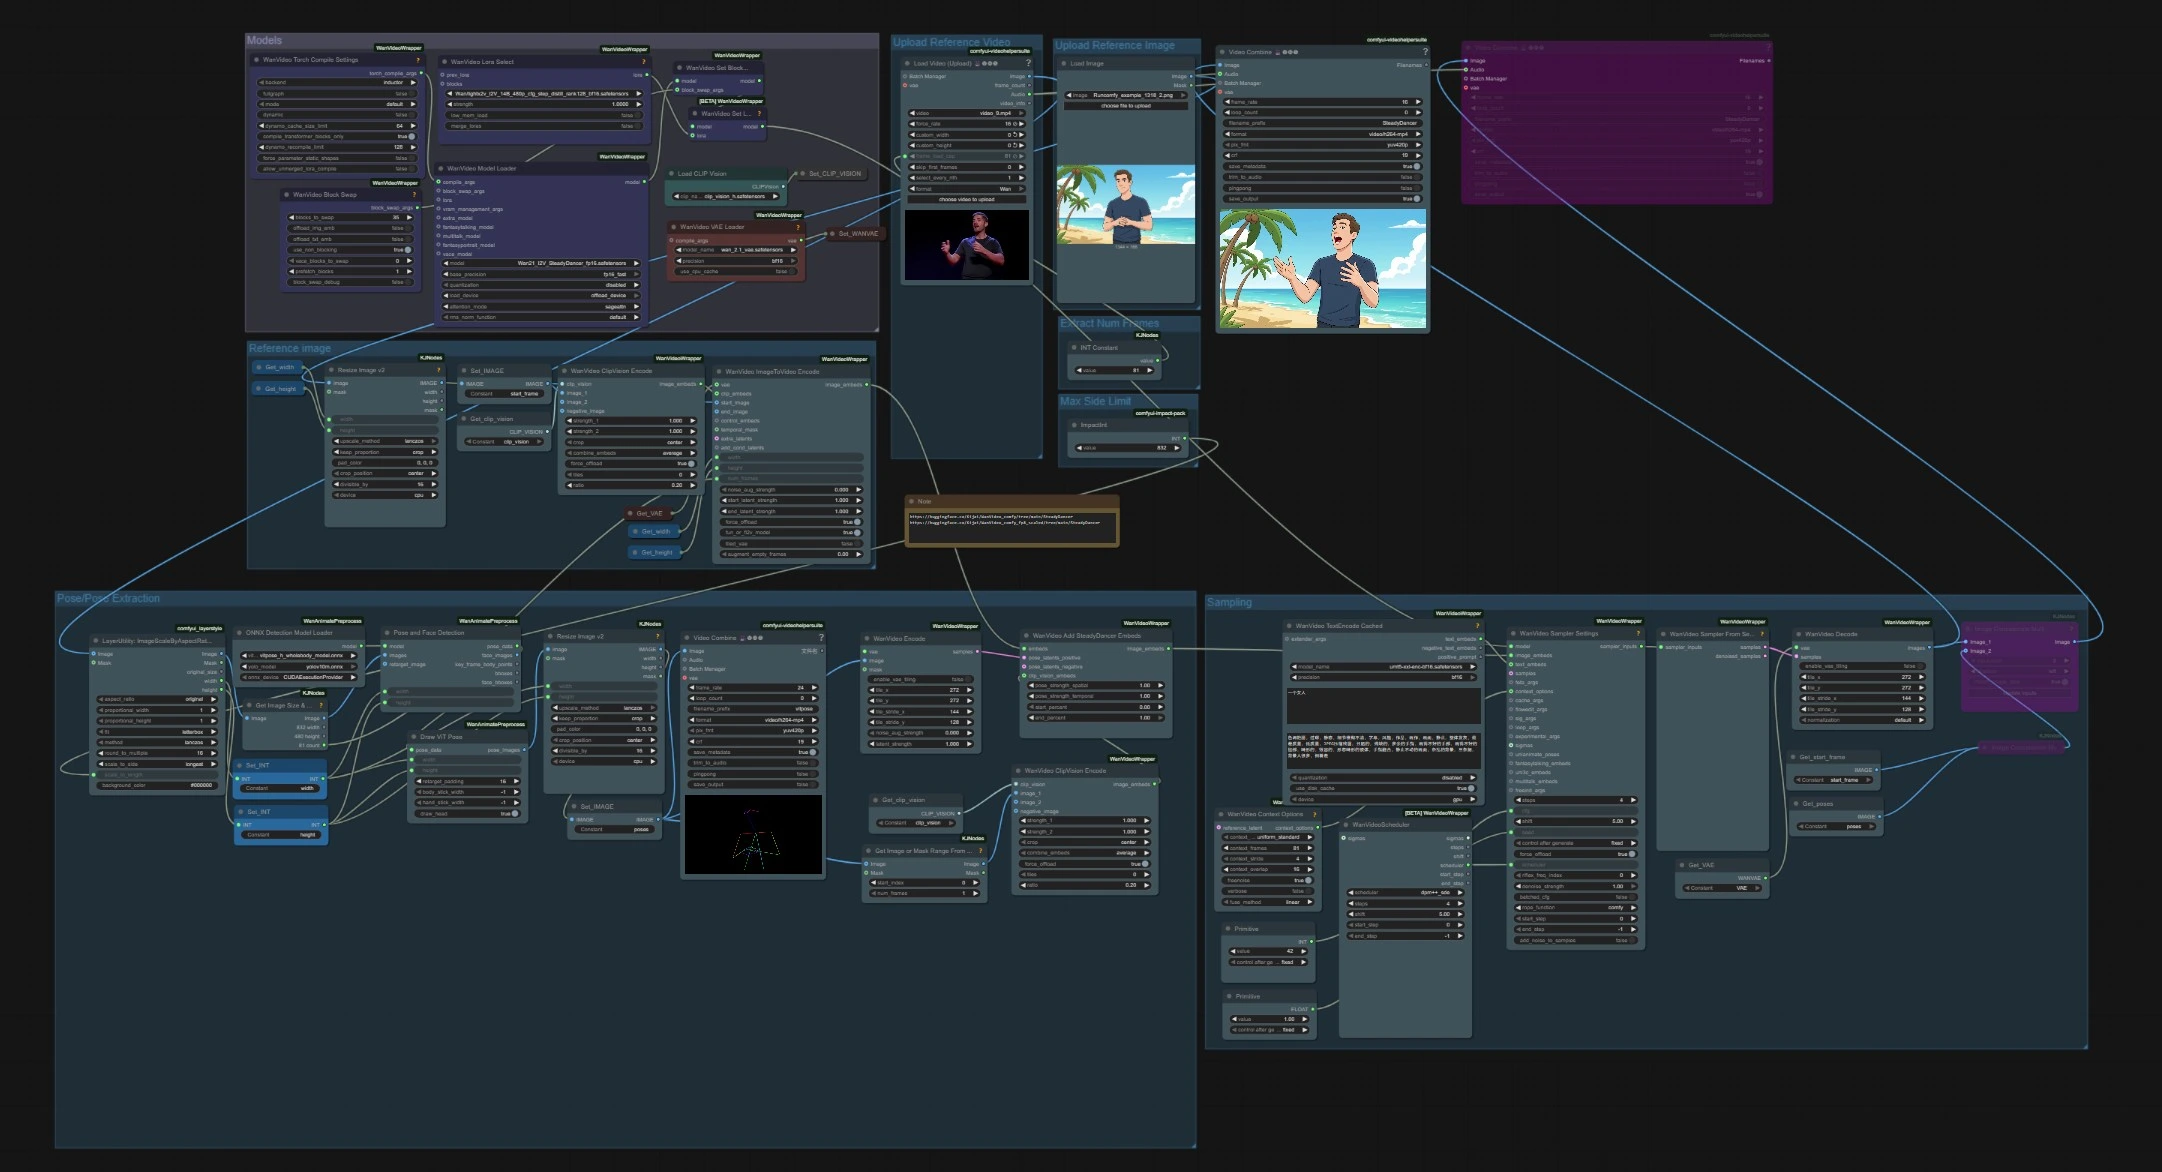Viewport: 2162px width, 1172px height.
Task: Open help icon on WanVideo Lora Select node
Action: click(x=643, y=62)
